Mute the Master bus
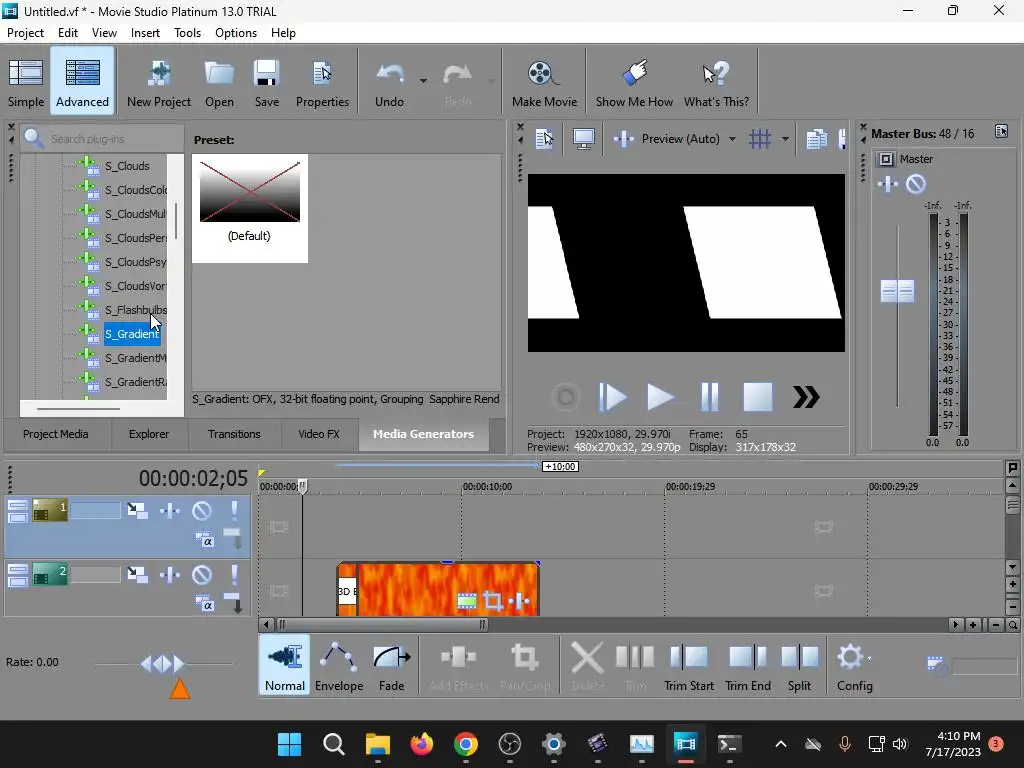Viewport: 1024px width, 768px height. (x=916, y=184)
